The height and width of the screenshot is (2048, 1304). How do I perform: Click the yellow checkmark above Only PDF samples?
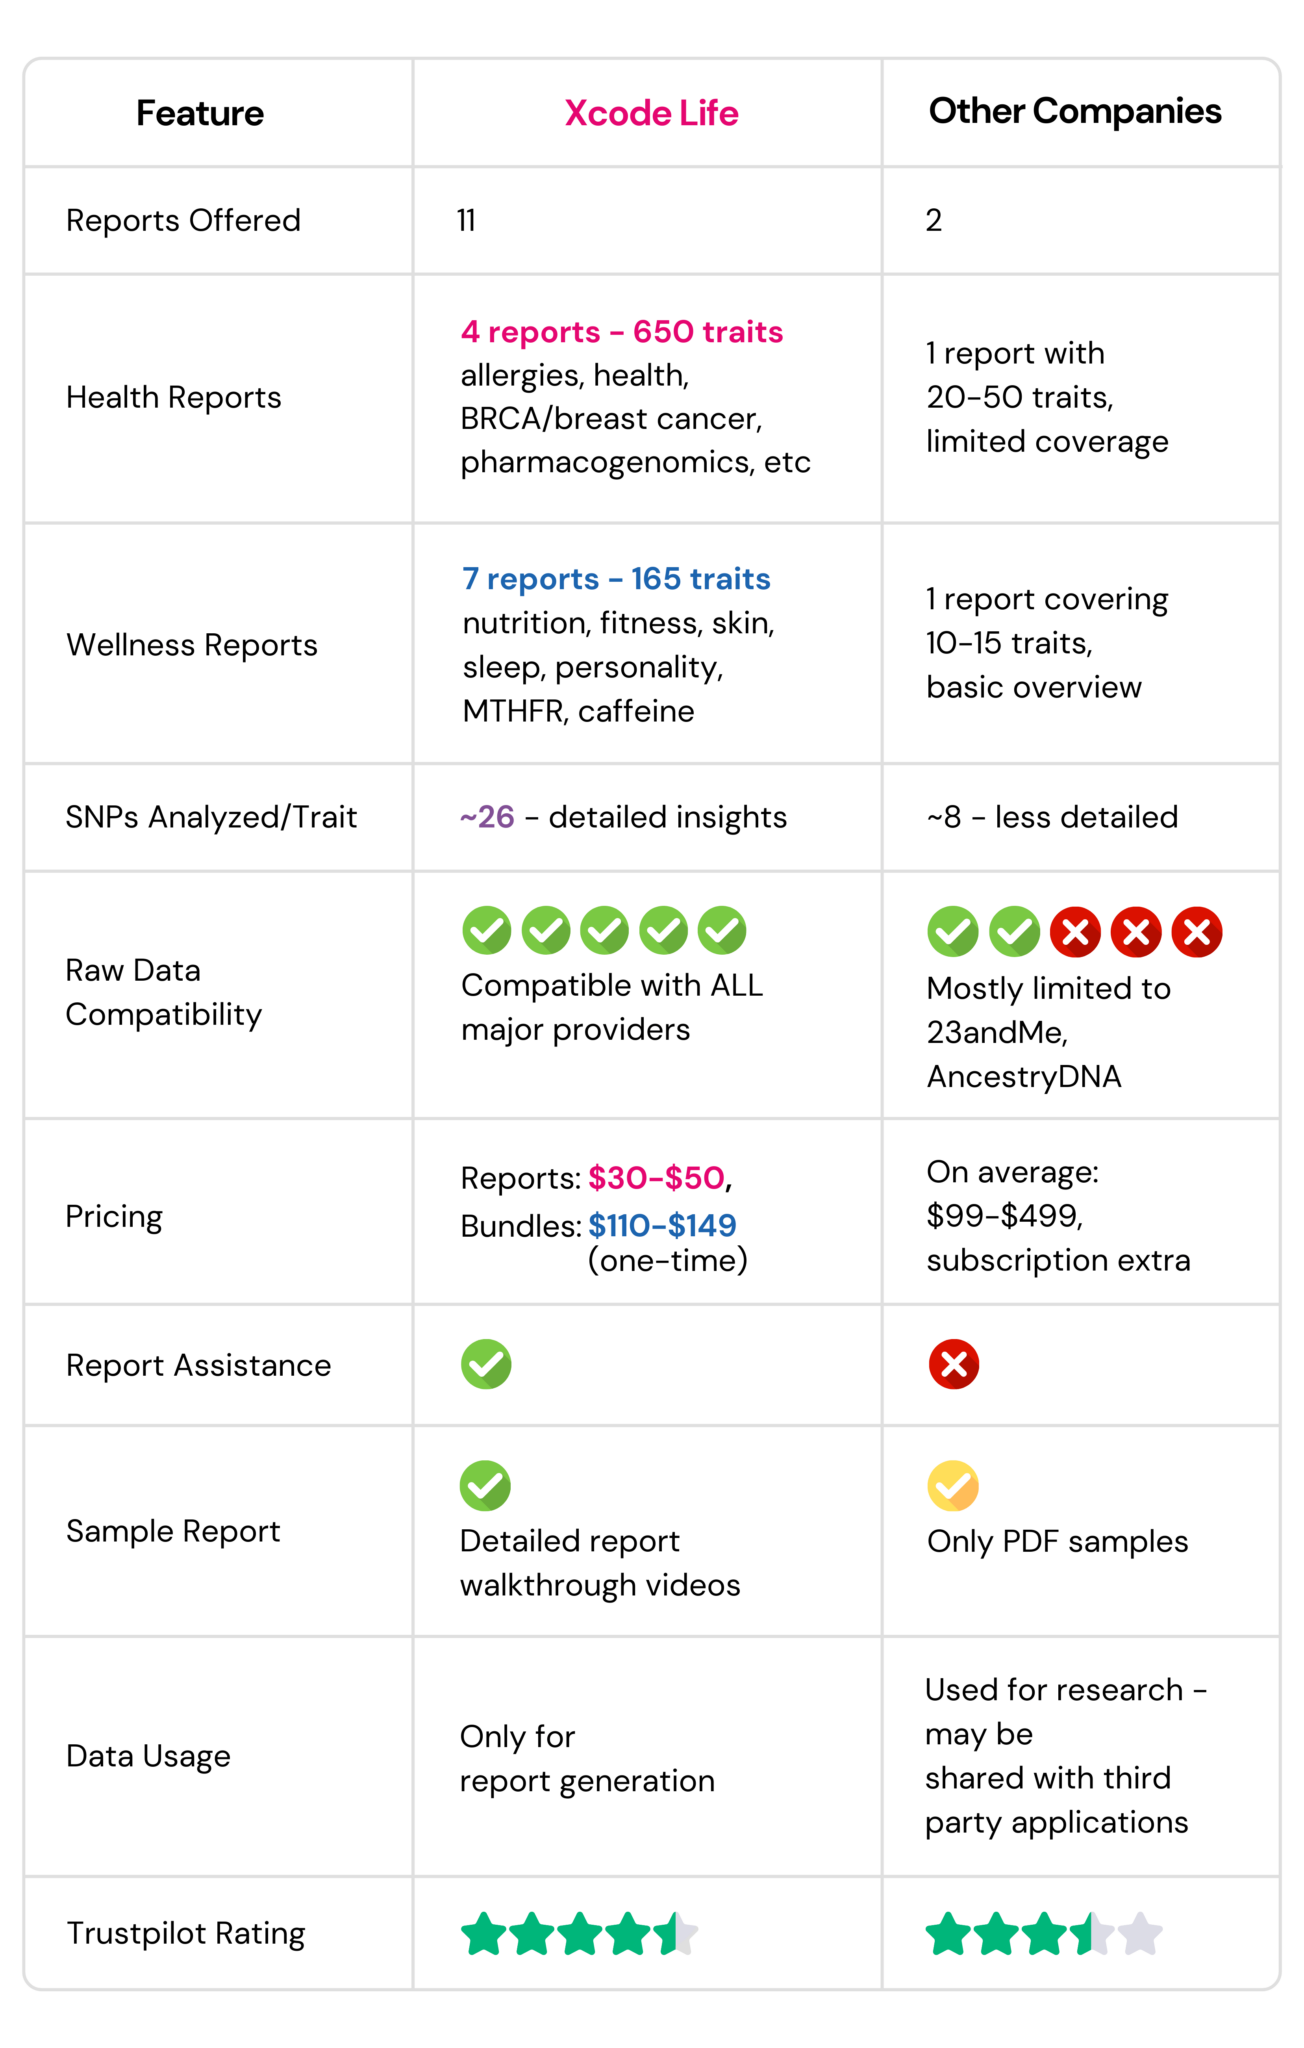(953, 1485)
